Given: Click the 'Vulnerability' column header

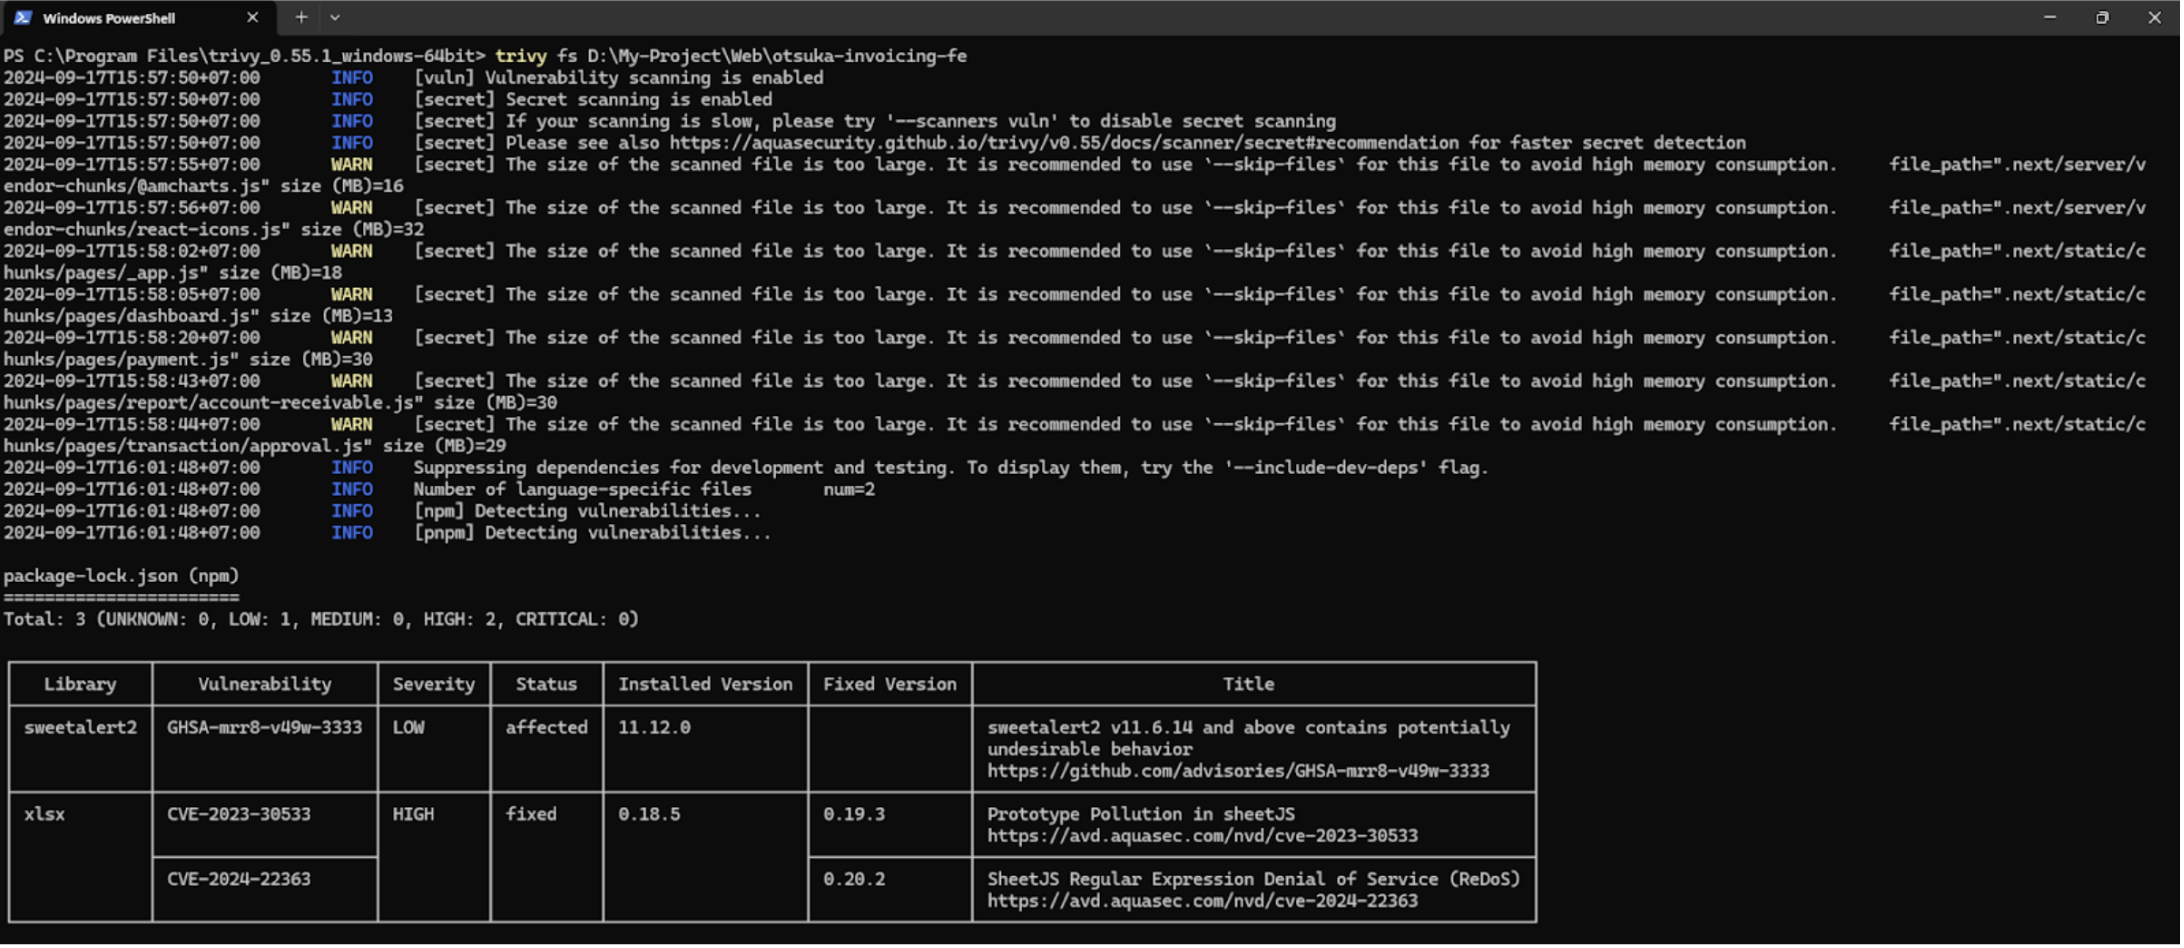Looking at the screenshot, I should [x=264, y=685].
